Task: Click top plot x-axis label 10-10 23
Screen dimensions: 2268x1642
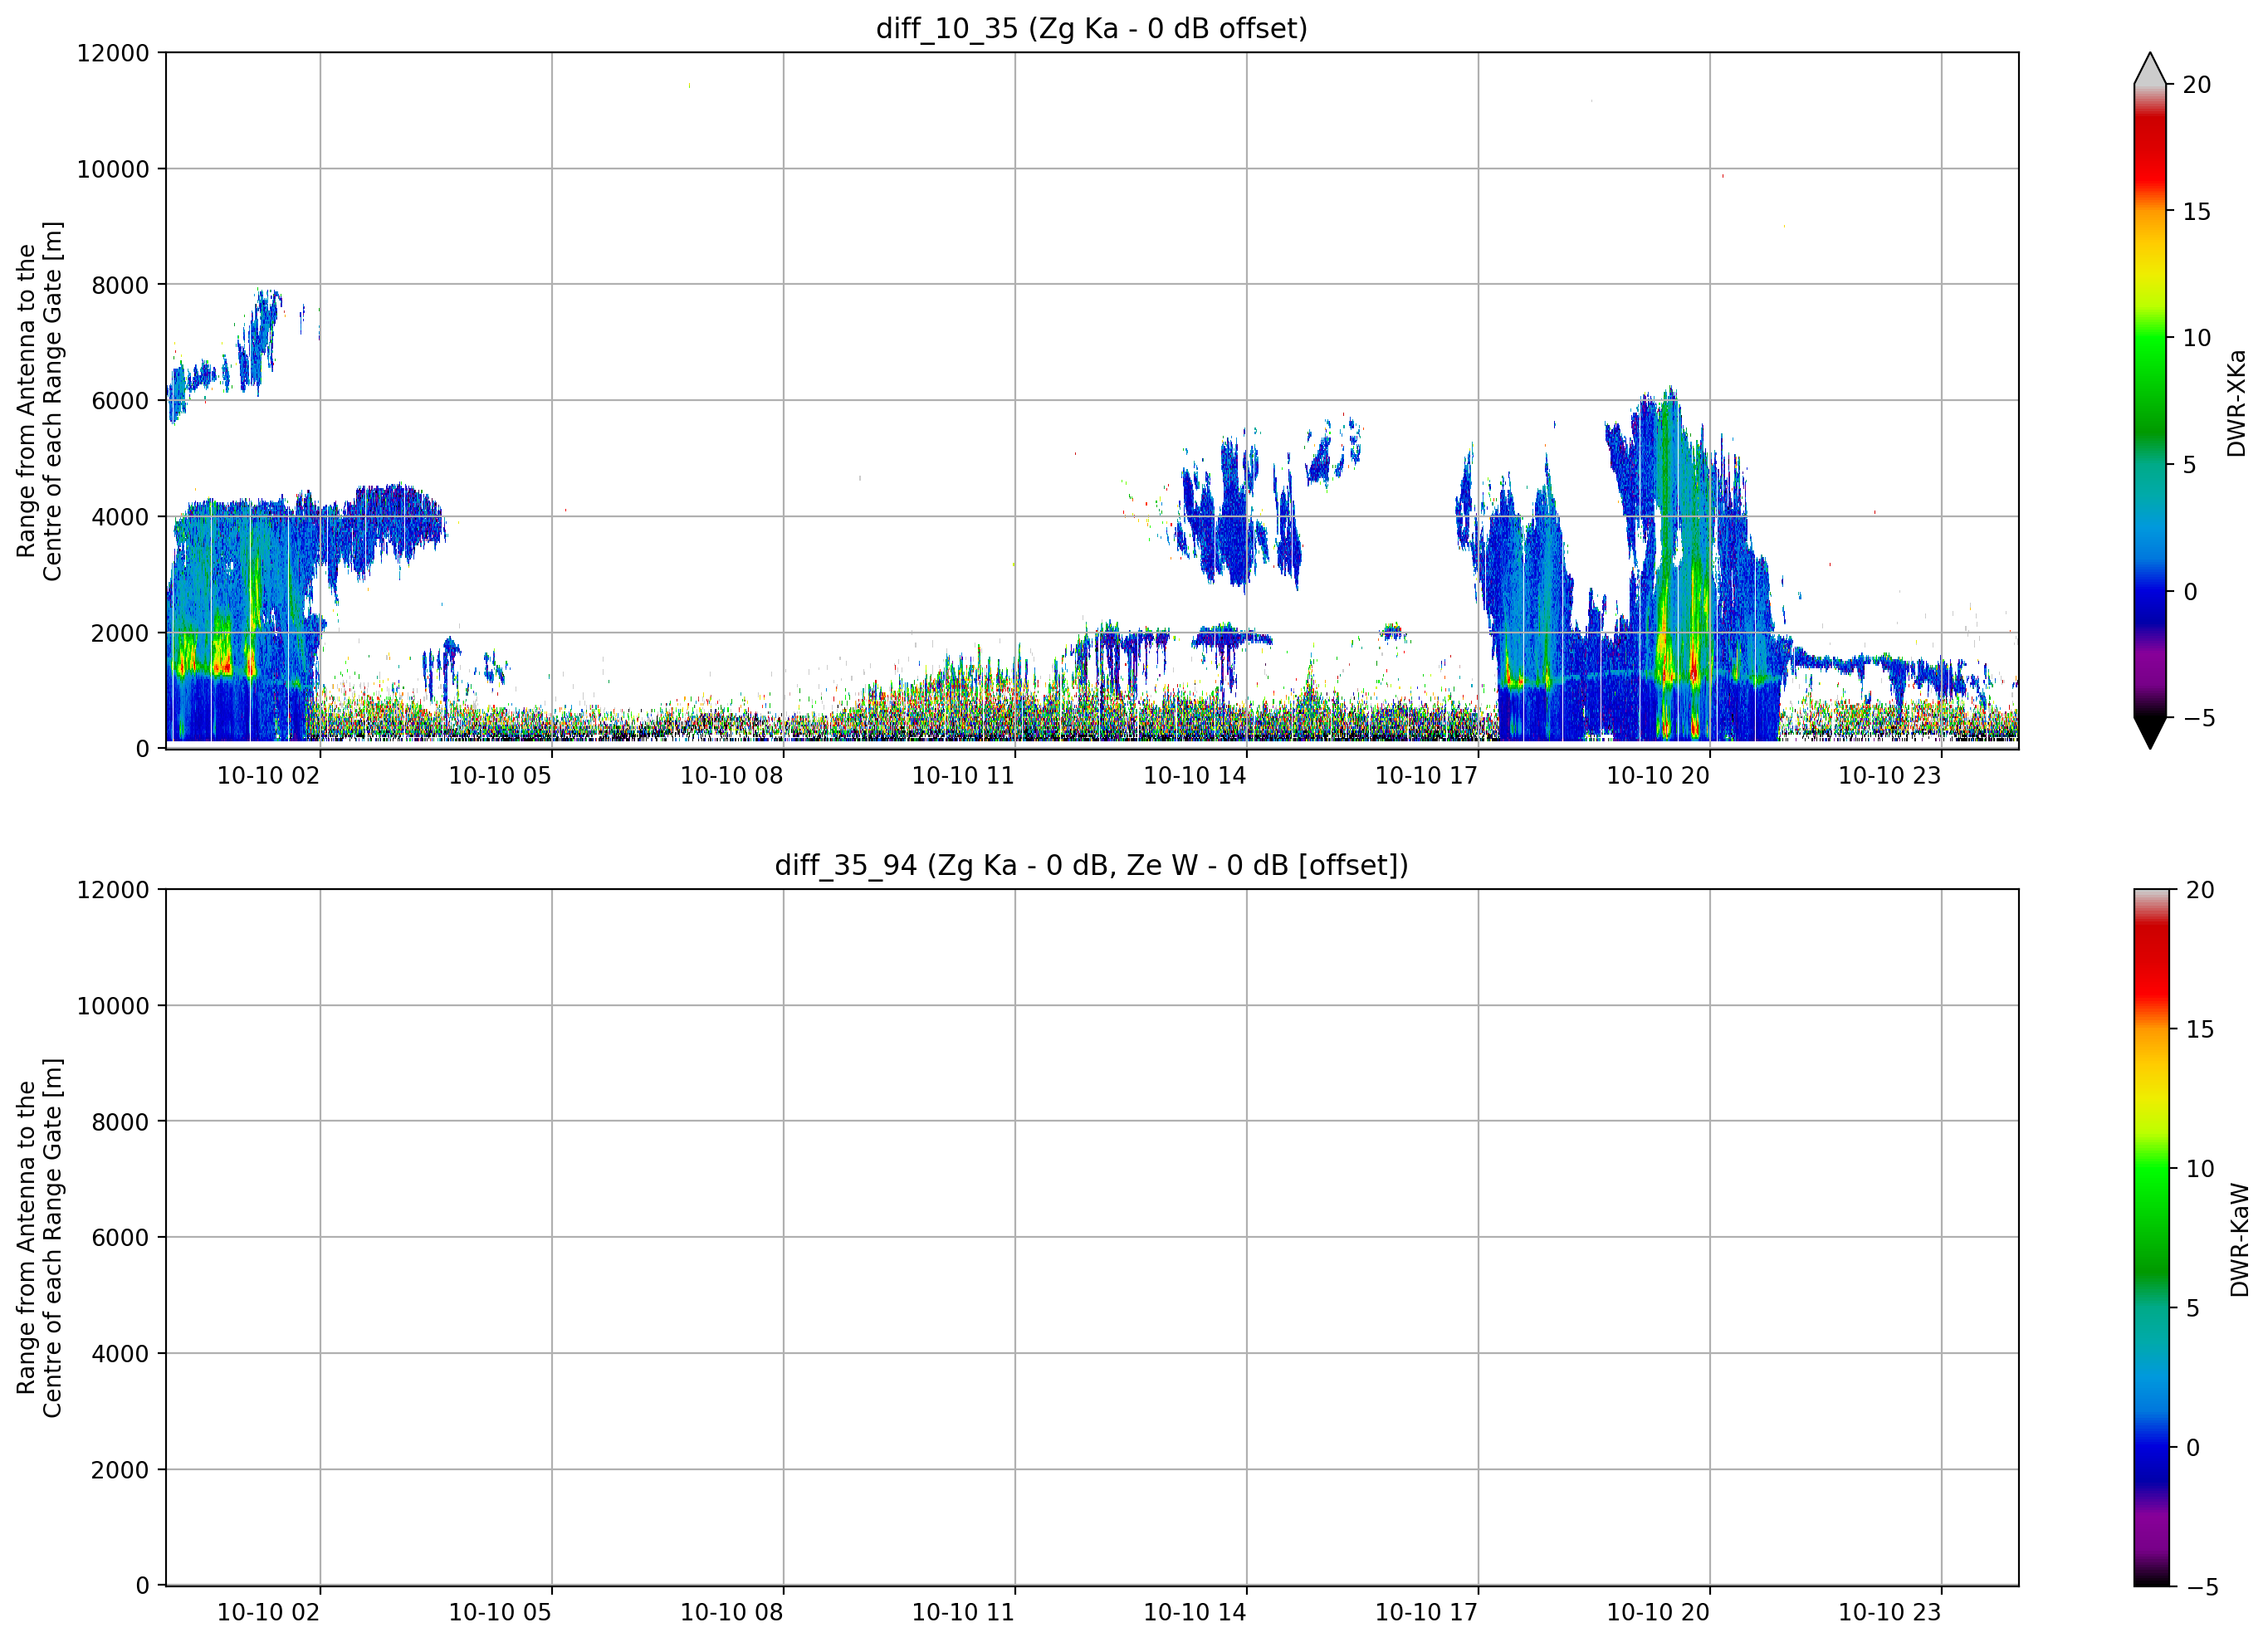Action: click(1890, 776)
